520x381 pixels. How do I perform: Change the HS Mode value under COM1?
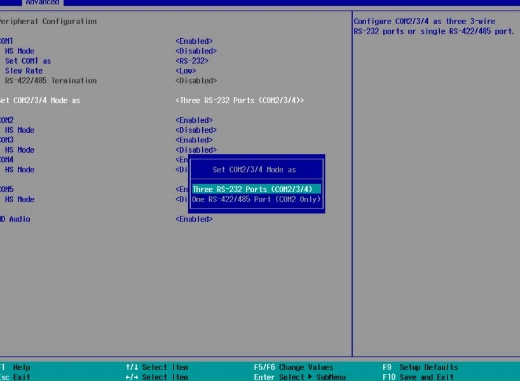click(x=196, y=51)
